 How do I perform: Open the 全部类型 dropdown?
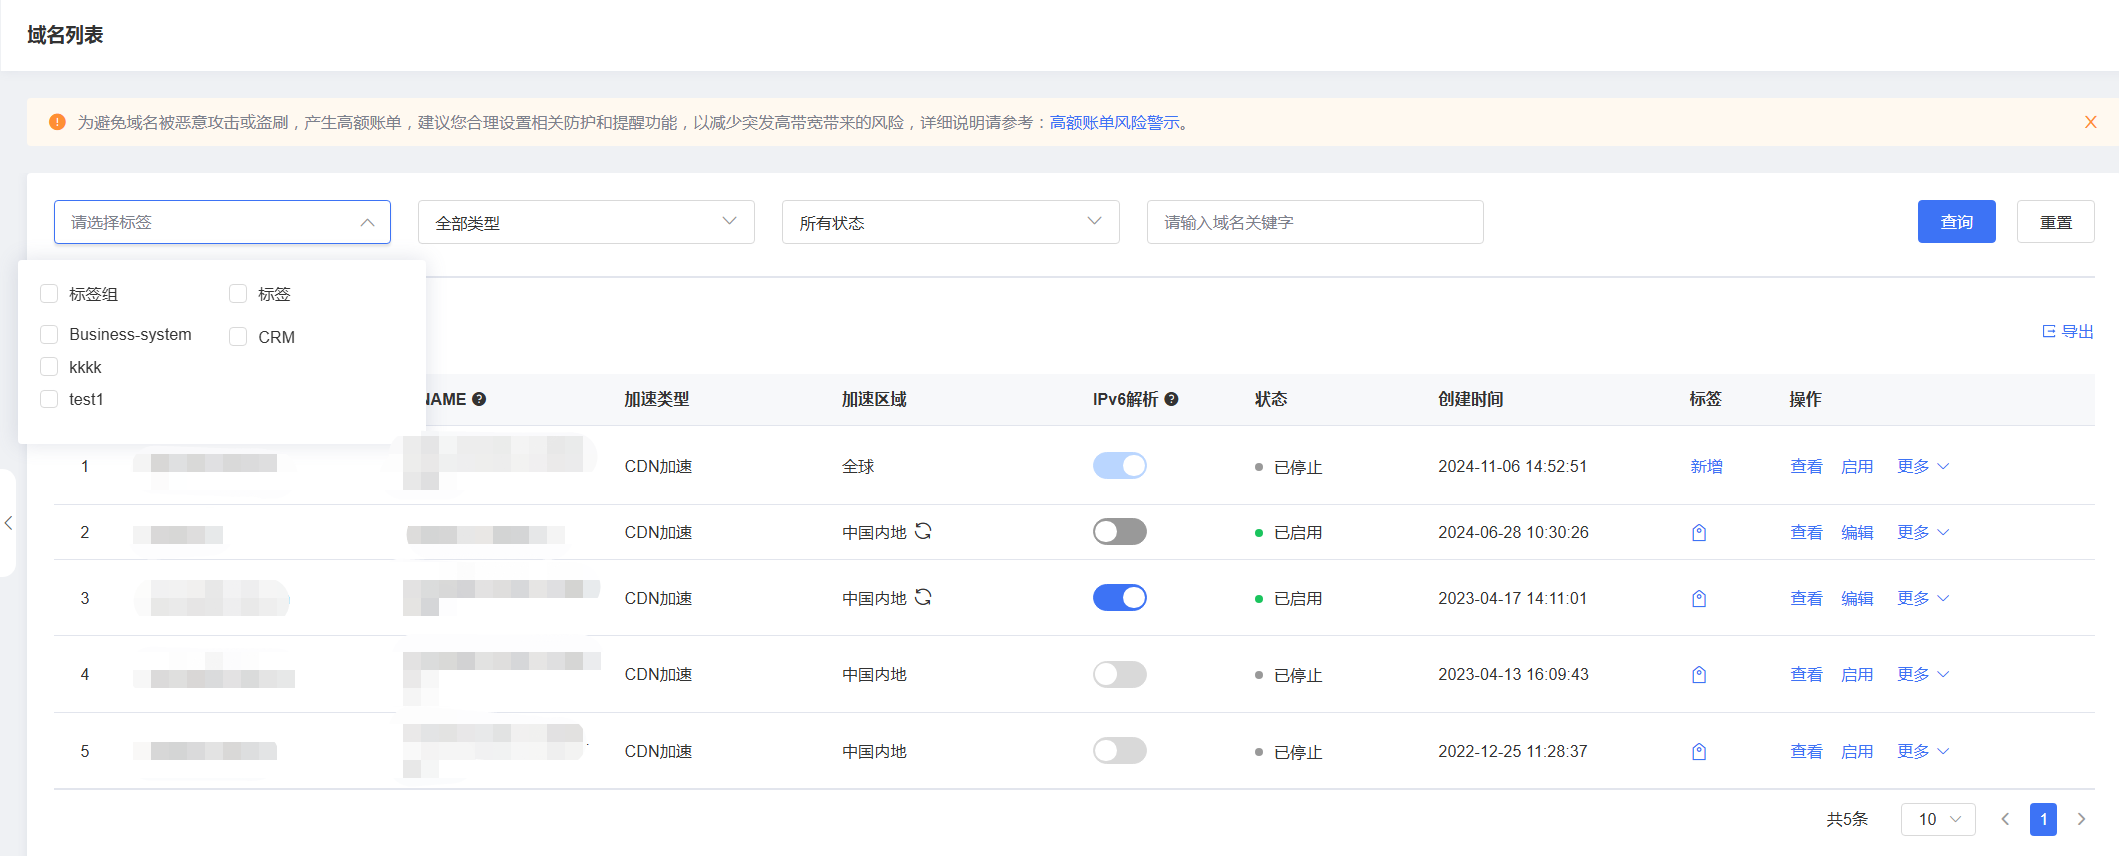click(x=586, y=222)
